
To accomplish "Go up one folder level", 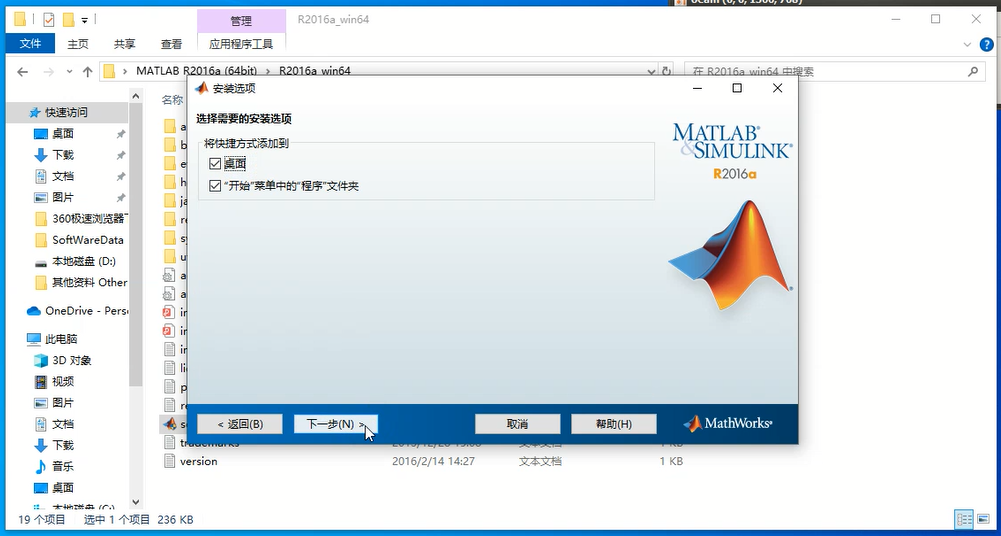I will 88,72.
